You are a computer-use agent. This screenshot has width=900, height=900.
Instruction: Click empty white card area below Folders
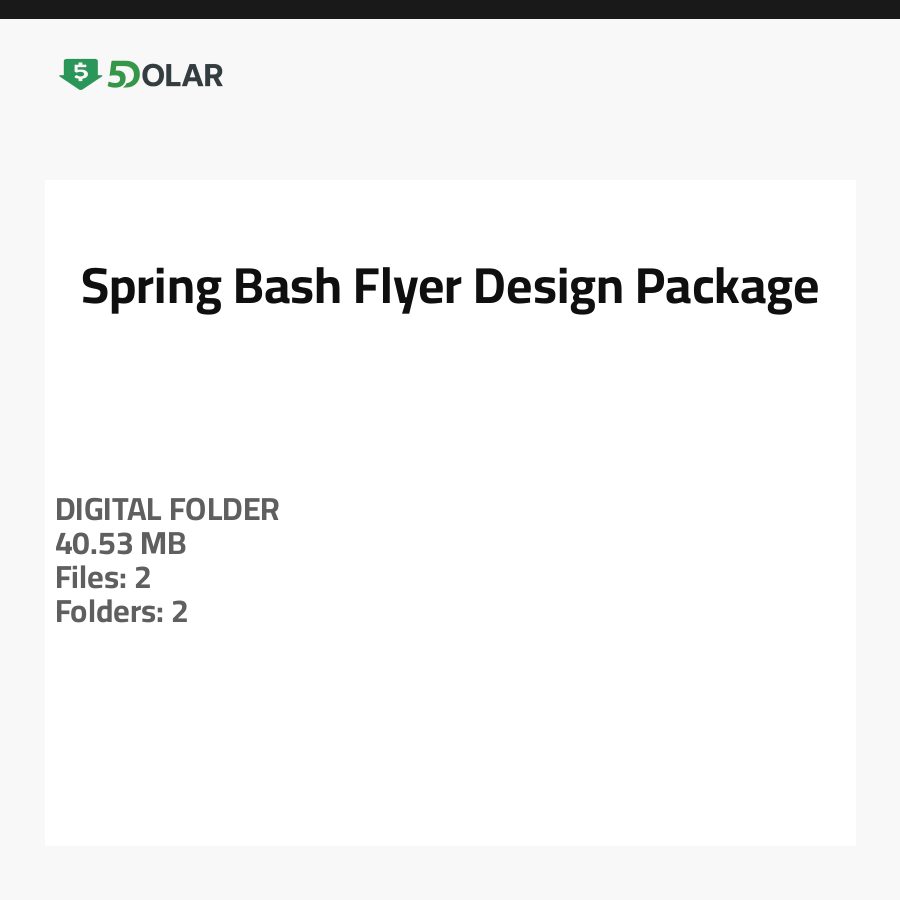click(450, 740)
